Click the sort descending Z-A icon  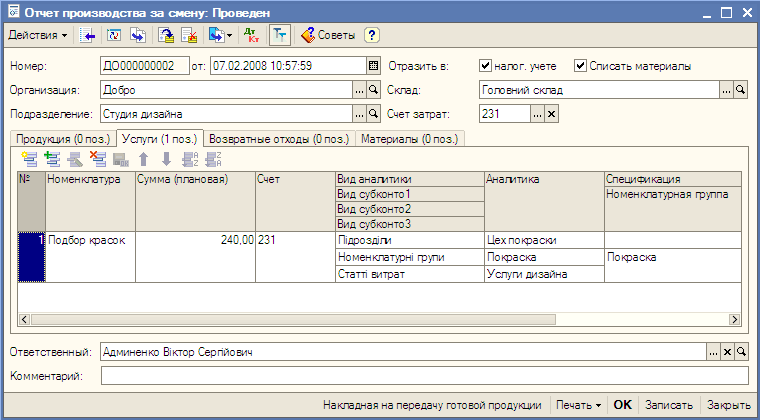click(x=212, y=158)
